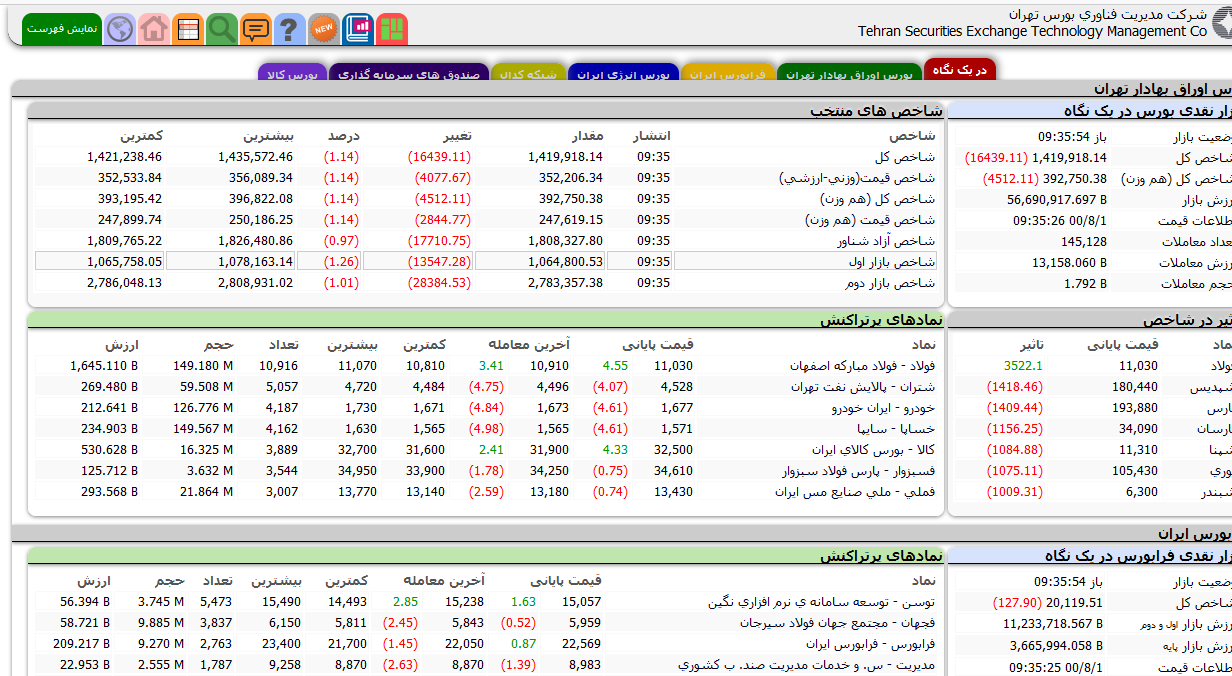
Task: Open symbol فجهان - مجتمع جهان فولاد سيرجان
Action: click(838, 623)
